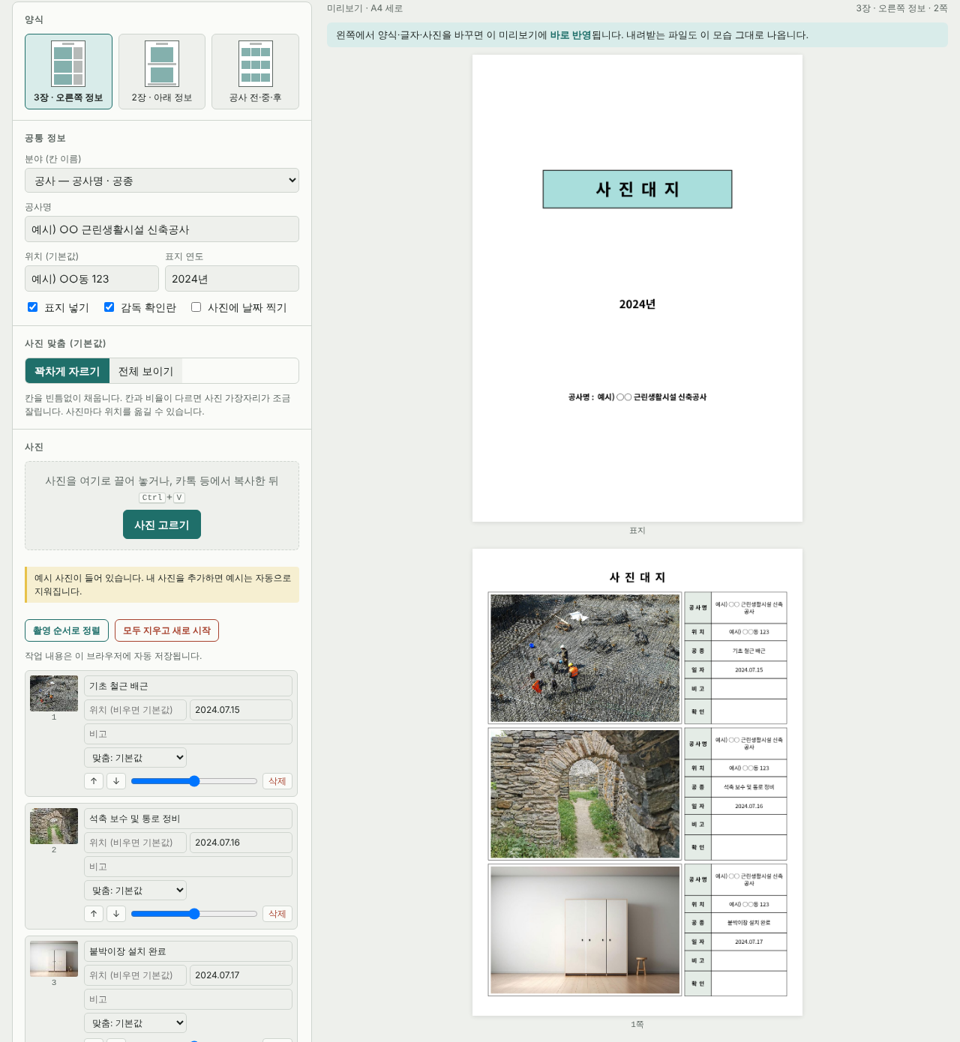Click the wardrobe room photo in preview page
This screenshot has height=1042, width=960.
585,930
